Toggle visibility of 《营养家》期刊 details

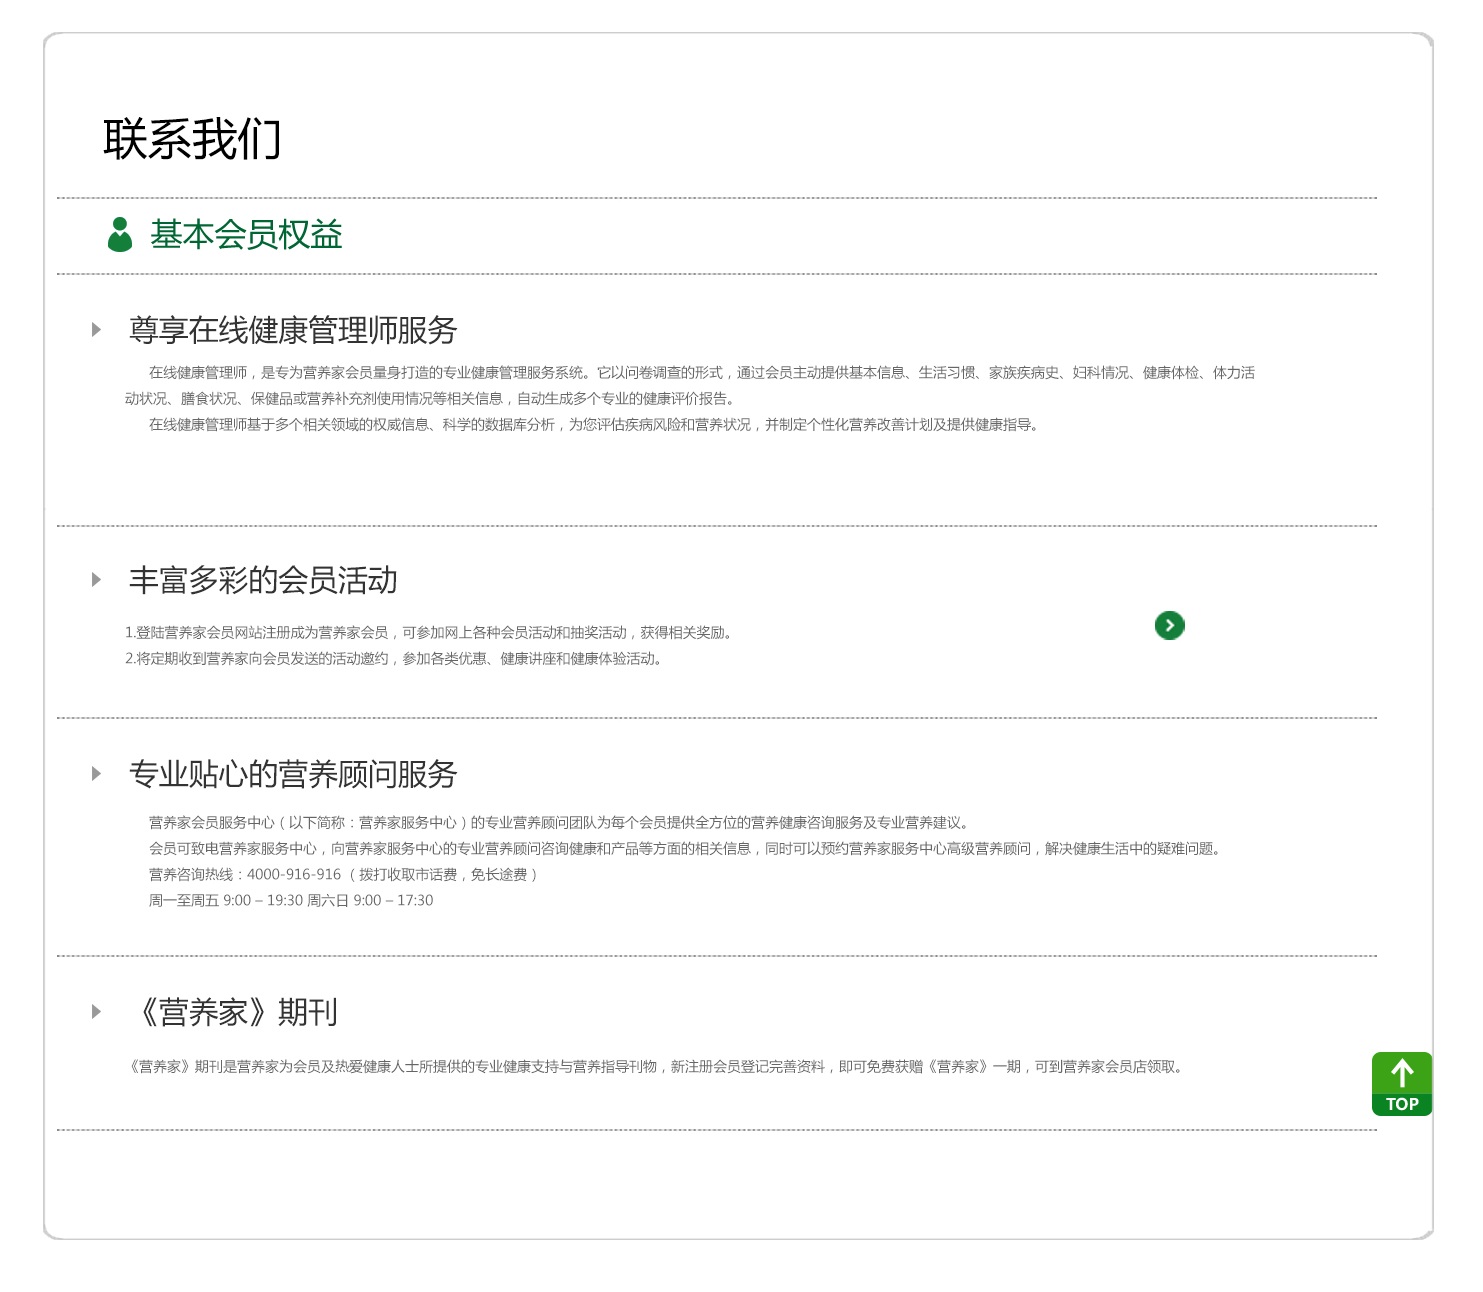pos(240,1012)
